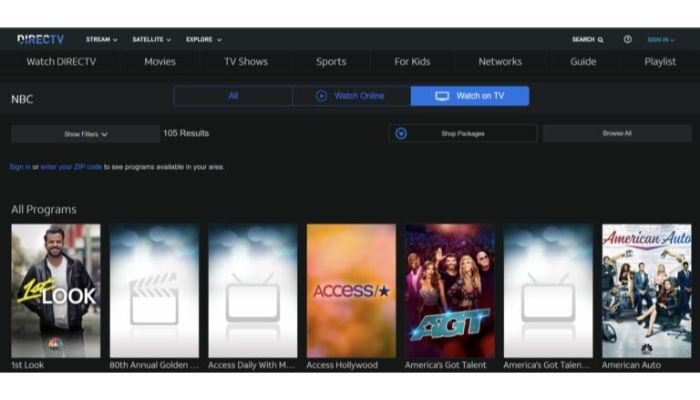Open the SIGN IN dropdown
Viewport: 700px width, 400px height.
(x=661, y=40)
